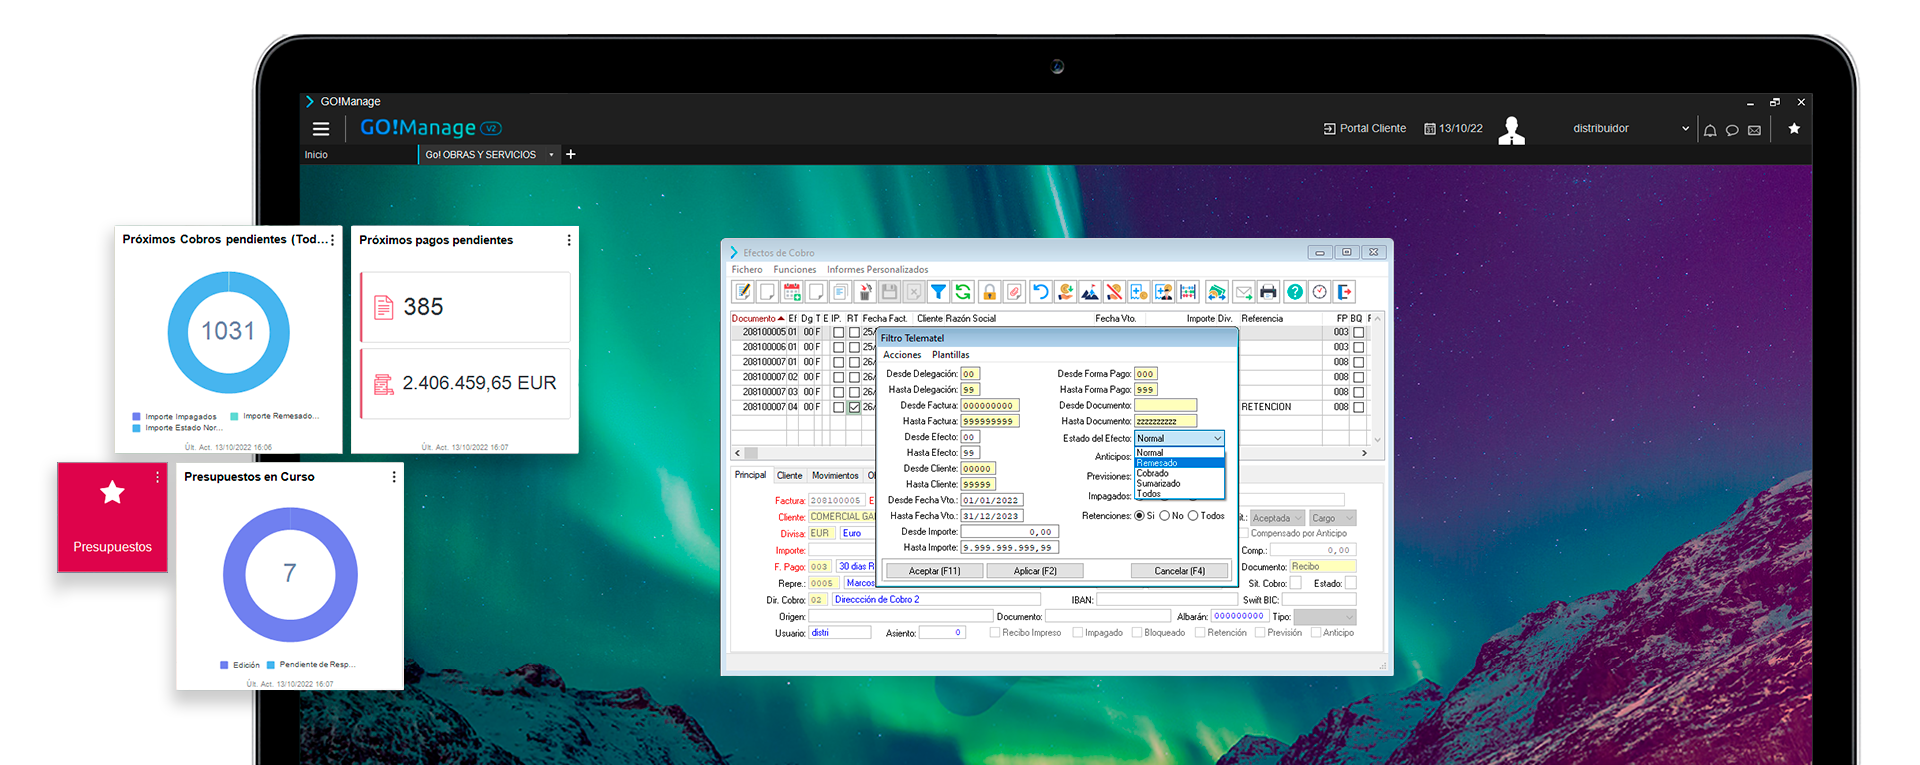Viewport: 1920px width, 765px height.
Task: Click the 1031 donut chart
Action: (x=228, y=332)
